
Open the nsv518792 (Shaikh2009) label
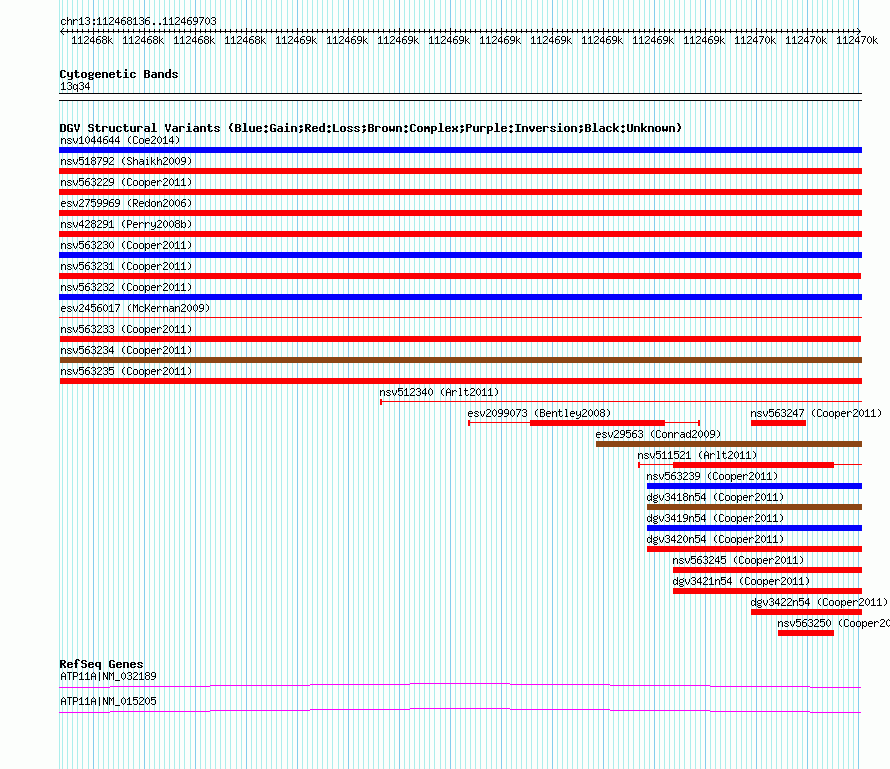click(126, 161)
